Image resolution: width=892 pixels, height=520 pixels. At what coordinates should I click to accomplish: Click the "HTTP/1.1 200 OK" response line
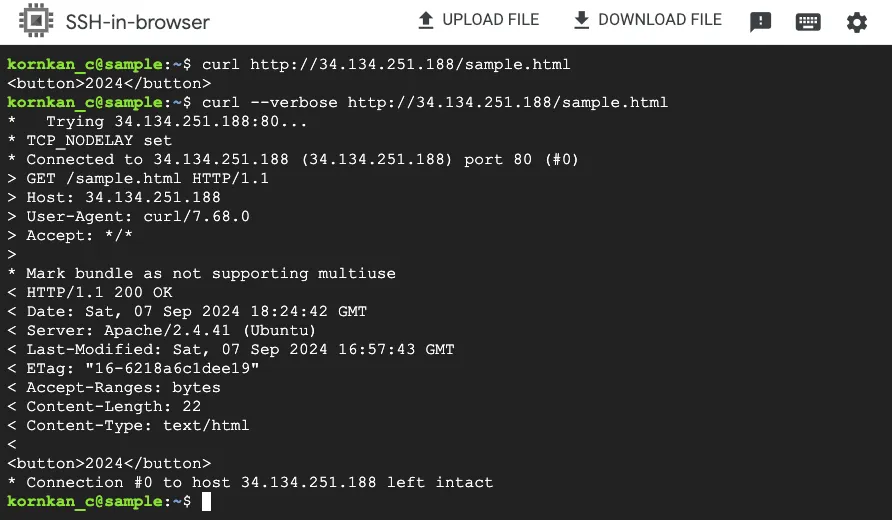click(99, 292)
